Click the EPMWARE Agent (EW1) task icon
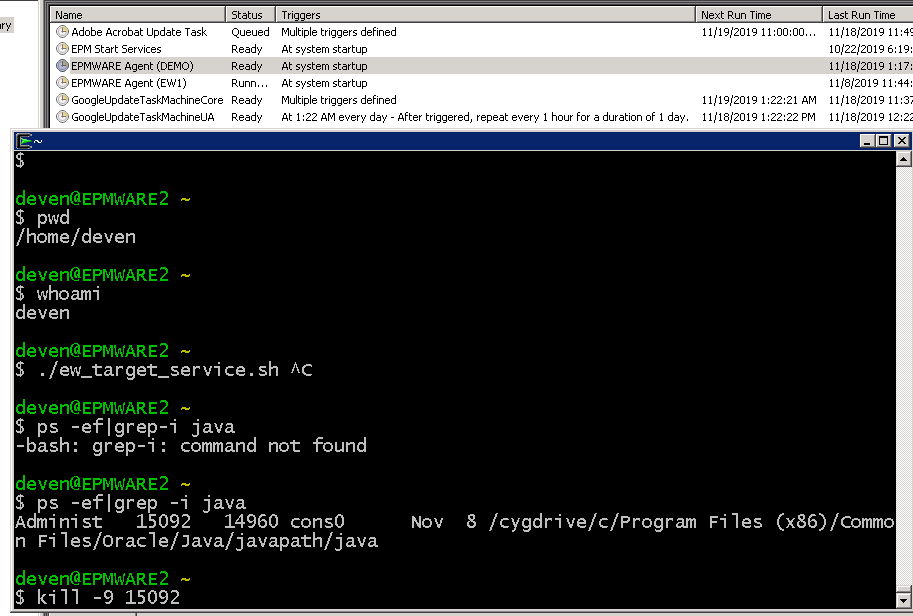913x616 pixels. click(62, 83)
